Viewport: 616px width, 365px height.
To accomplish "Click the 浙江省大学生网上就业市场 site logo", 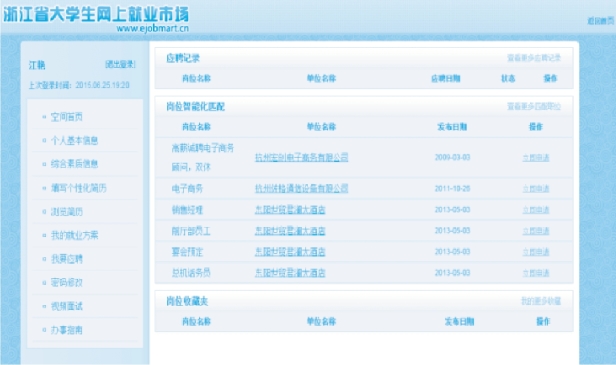I will click(x=96, y=14).
